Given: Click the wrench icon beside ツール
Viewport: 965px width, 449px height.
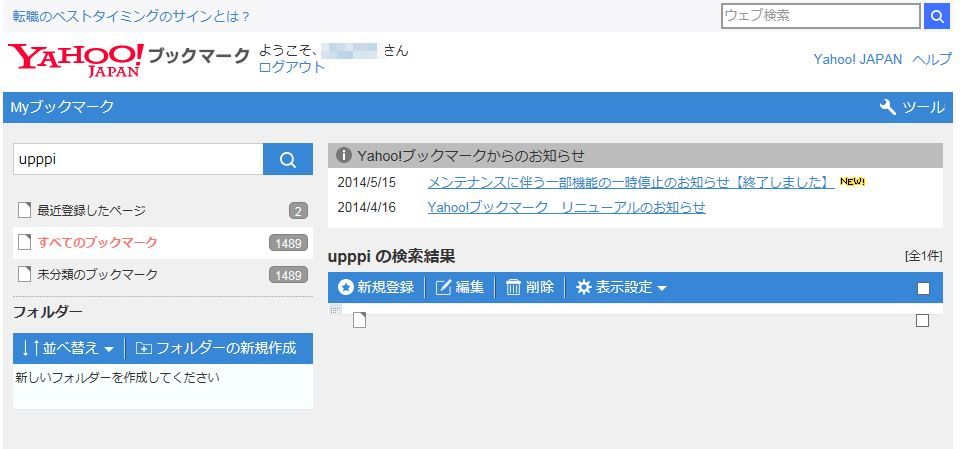Looking at the screenshot, I should click(x=887, y=108).
